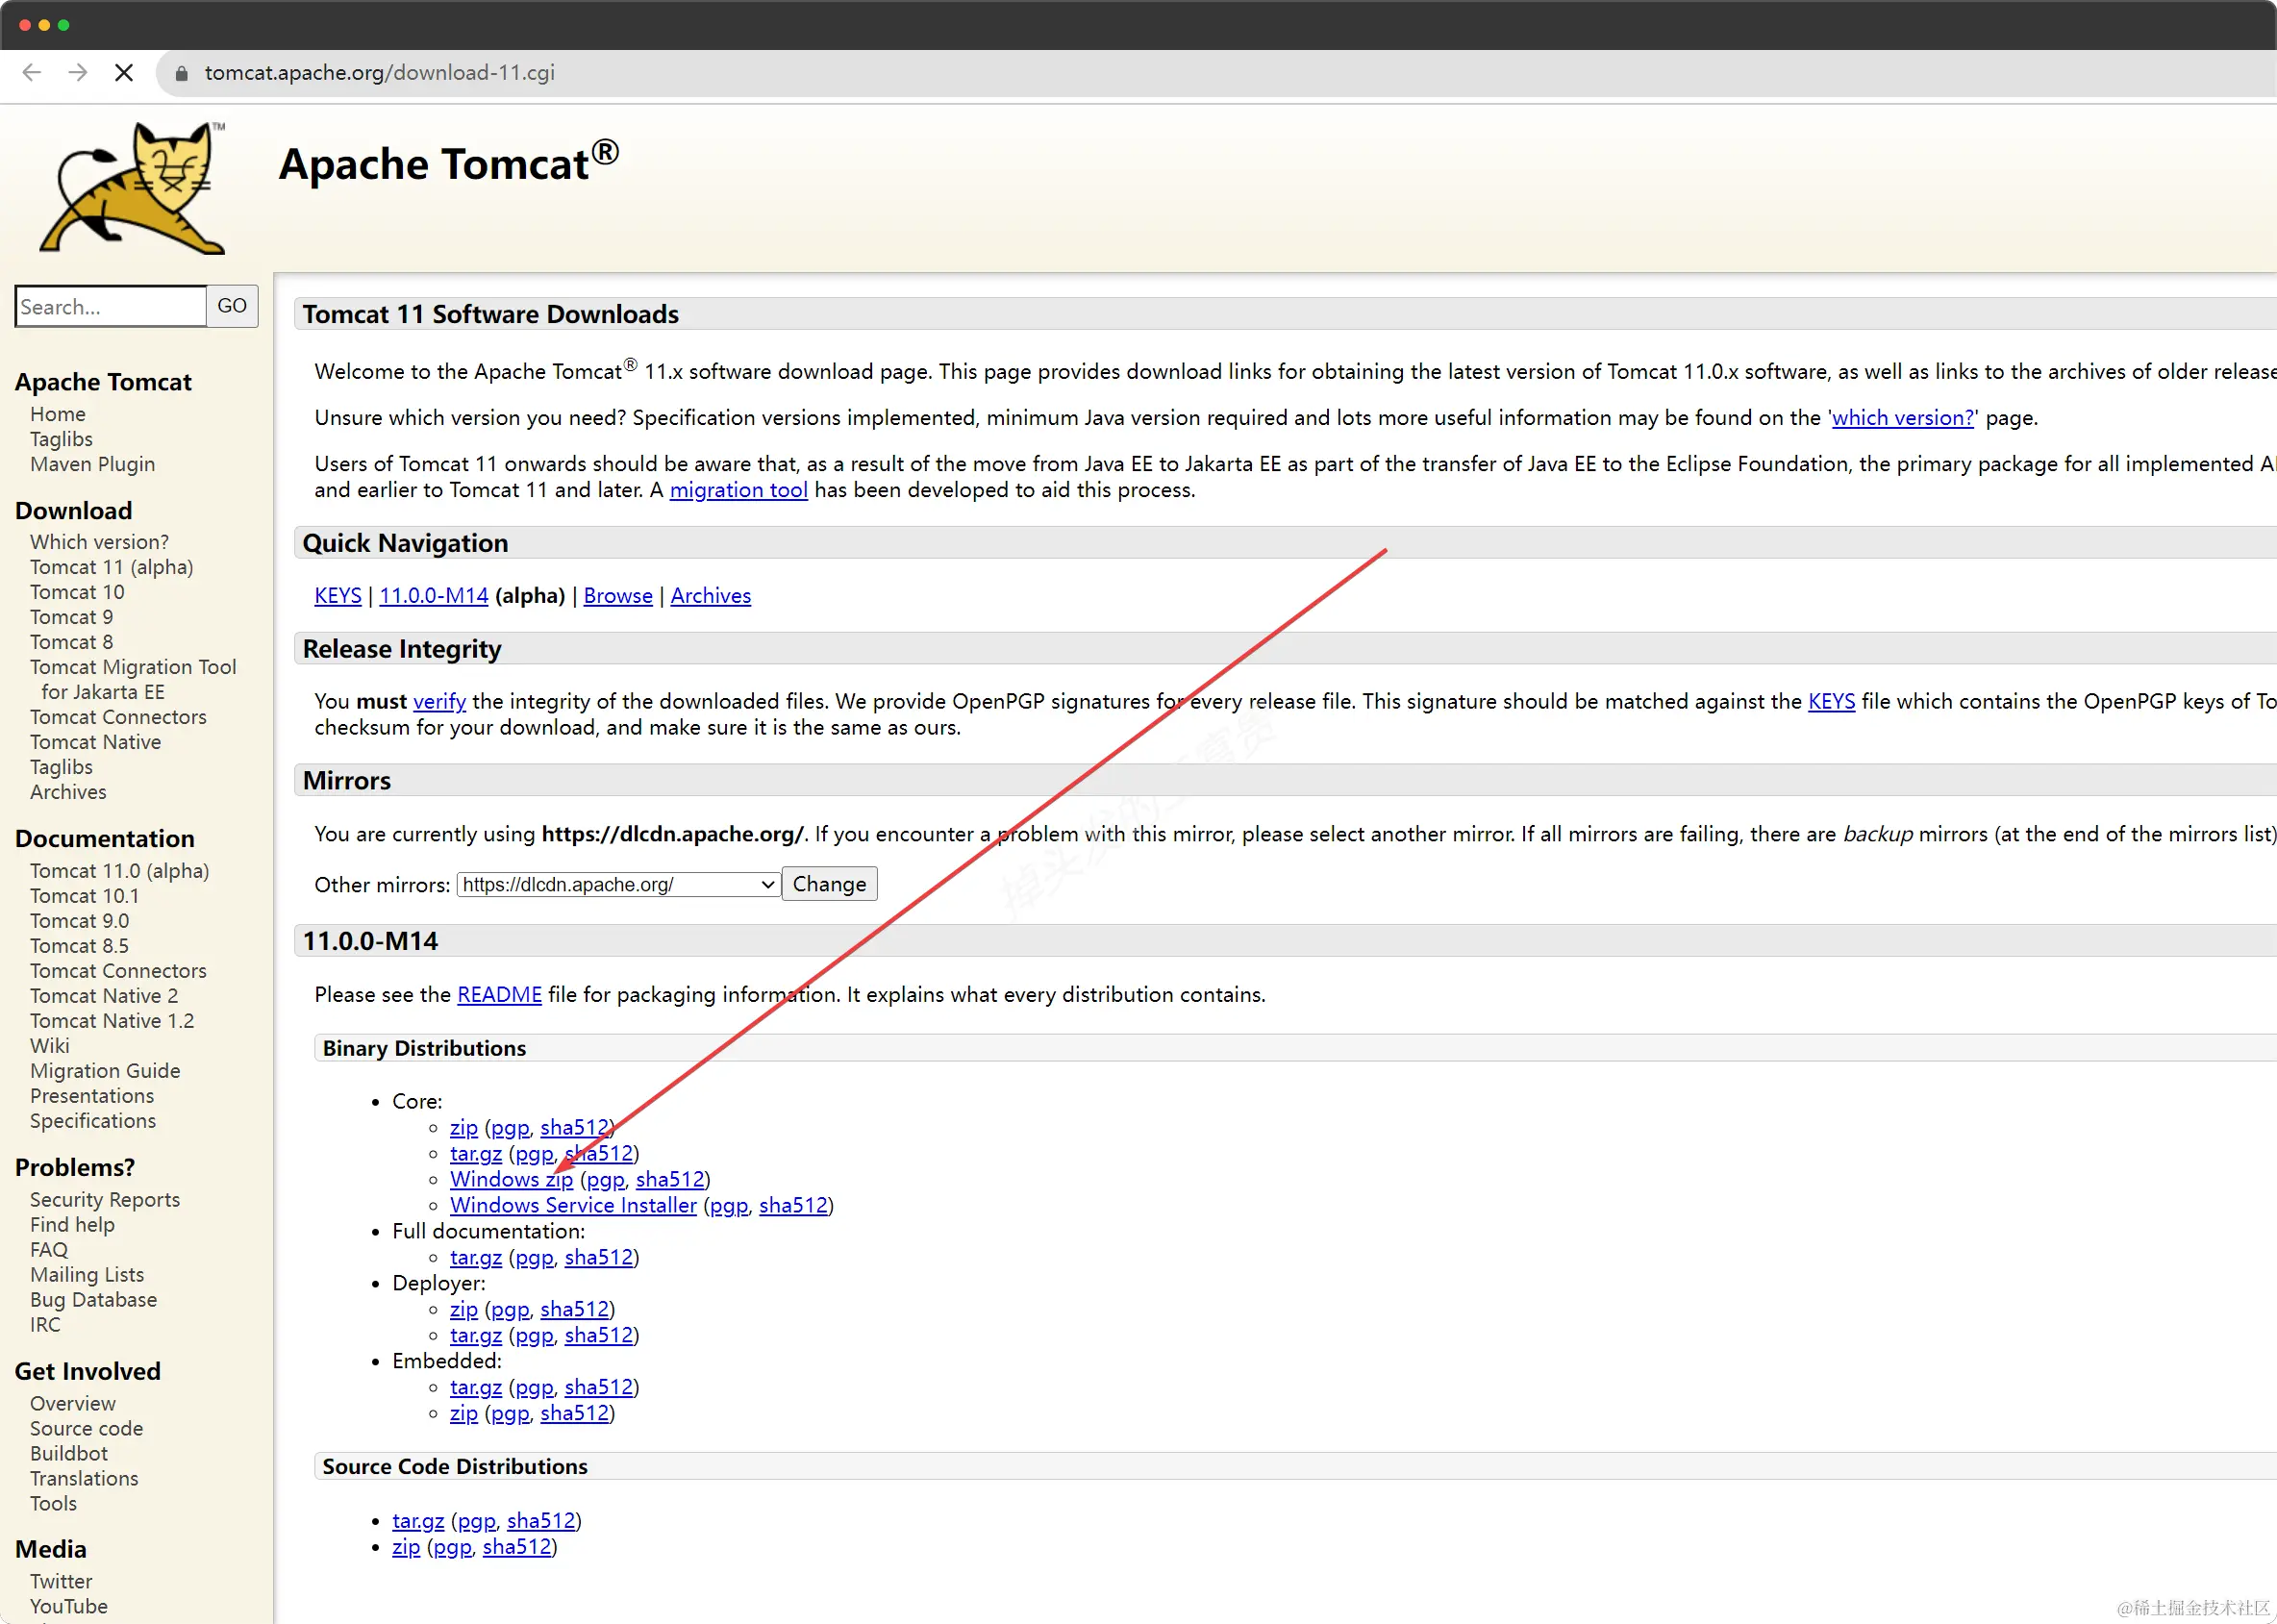Open Source code link
The width and height of the screenshot is (2277, 1624).
[x=86, y=1429]
